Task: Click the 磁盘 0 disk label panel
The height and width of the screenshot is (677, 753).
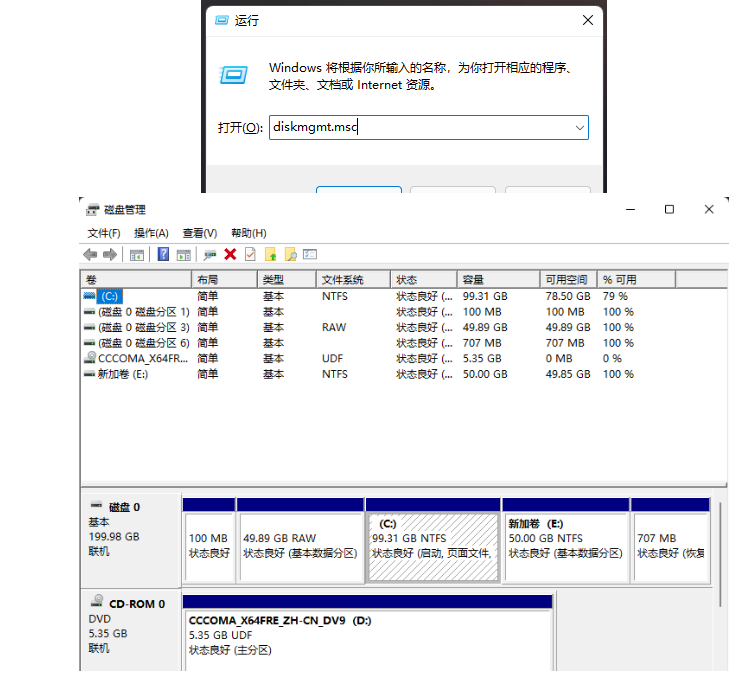Action: click(x=131, y=540)
